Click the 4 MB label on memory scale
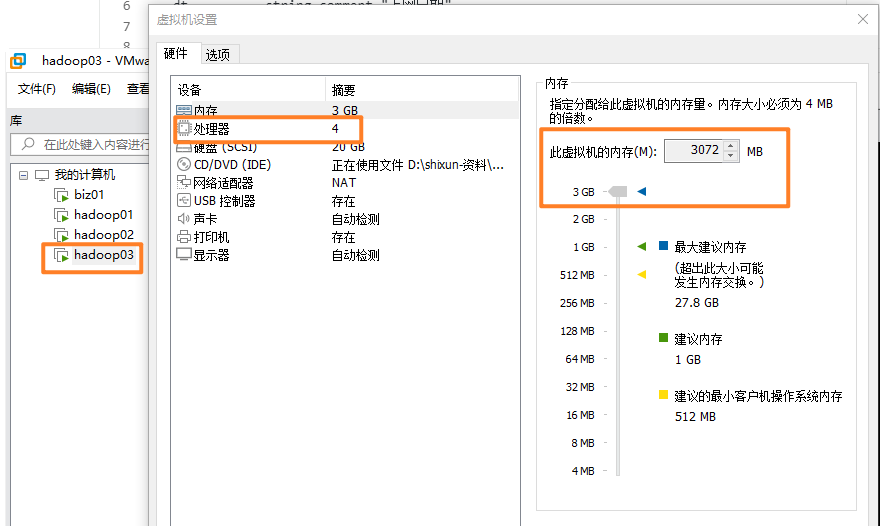Image resolution: width=880 pixels, height=526 pixels. (583, 470)
